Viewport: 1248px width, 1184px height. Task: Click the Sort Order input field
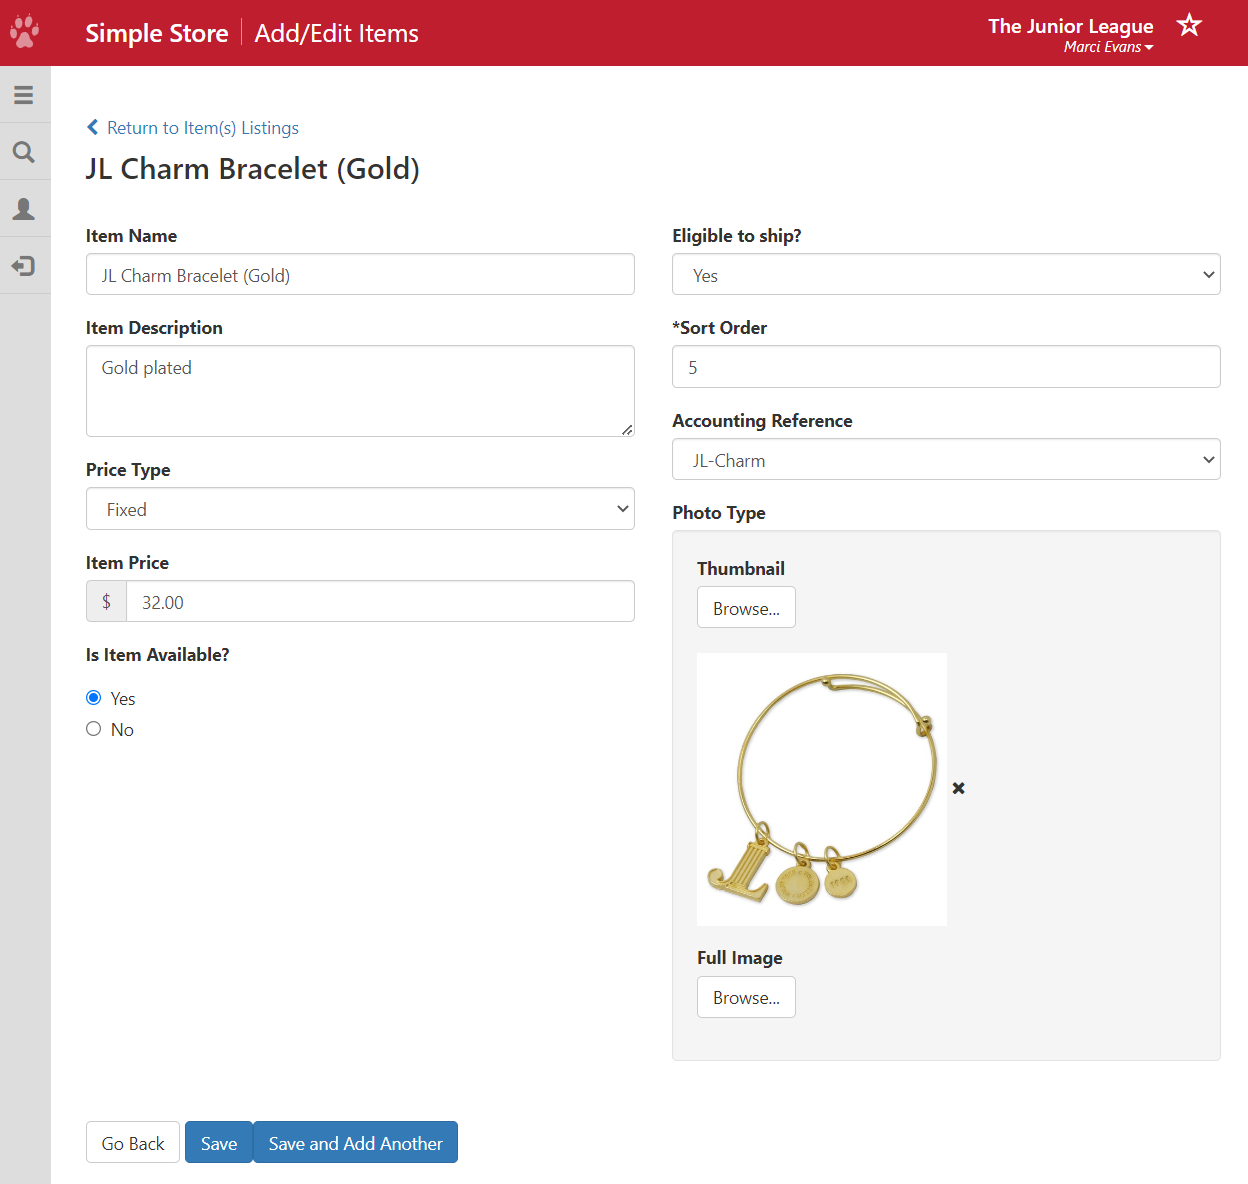946,366
